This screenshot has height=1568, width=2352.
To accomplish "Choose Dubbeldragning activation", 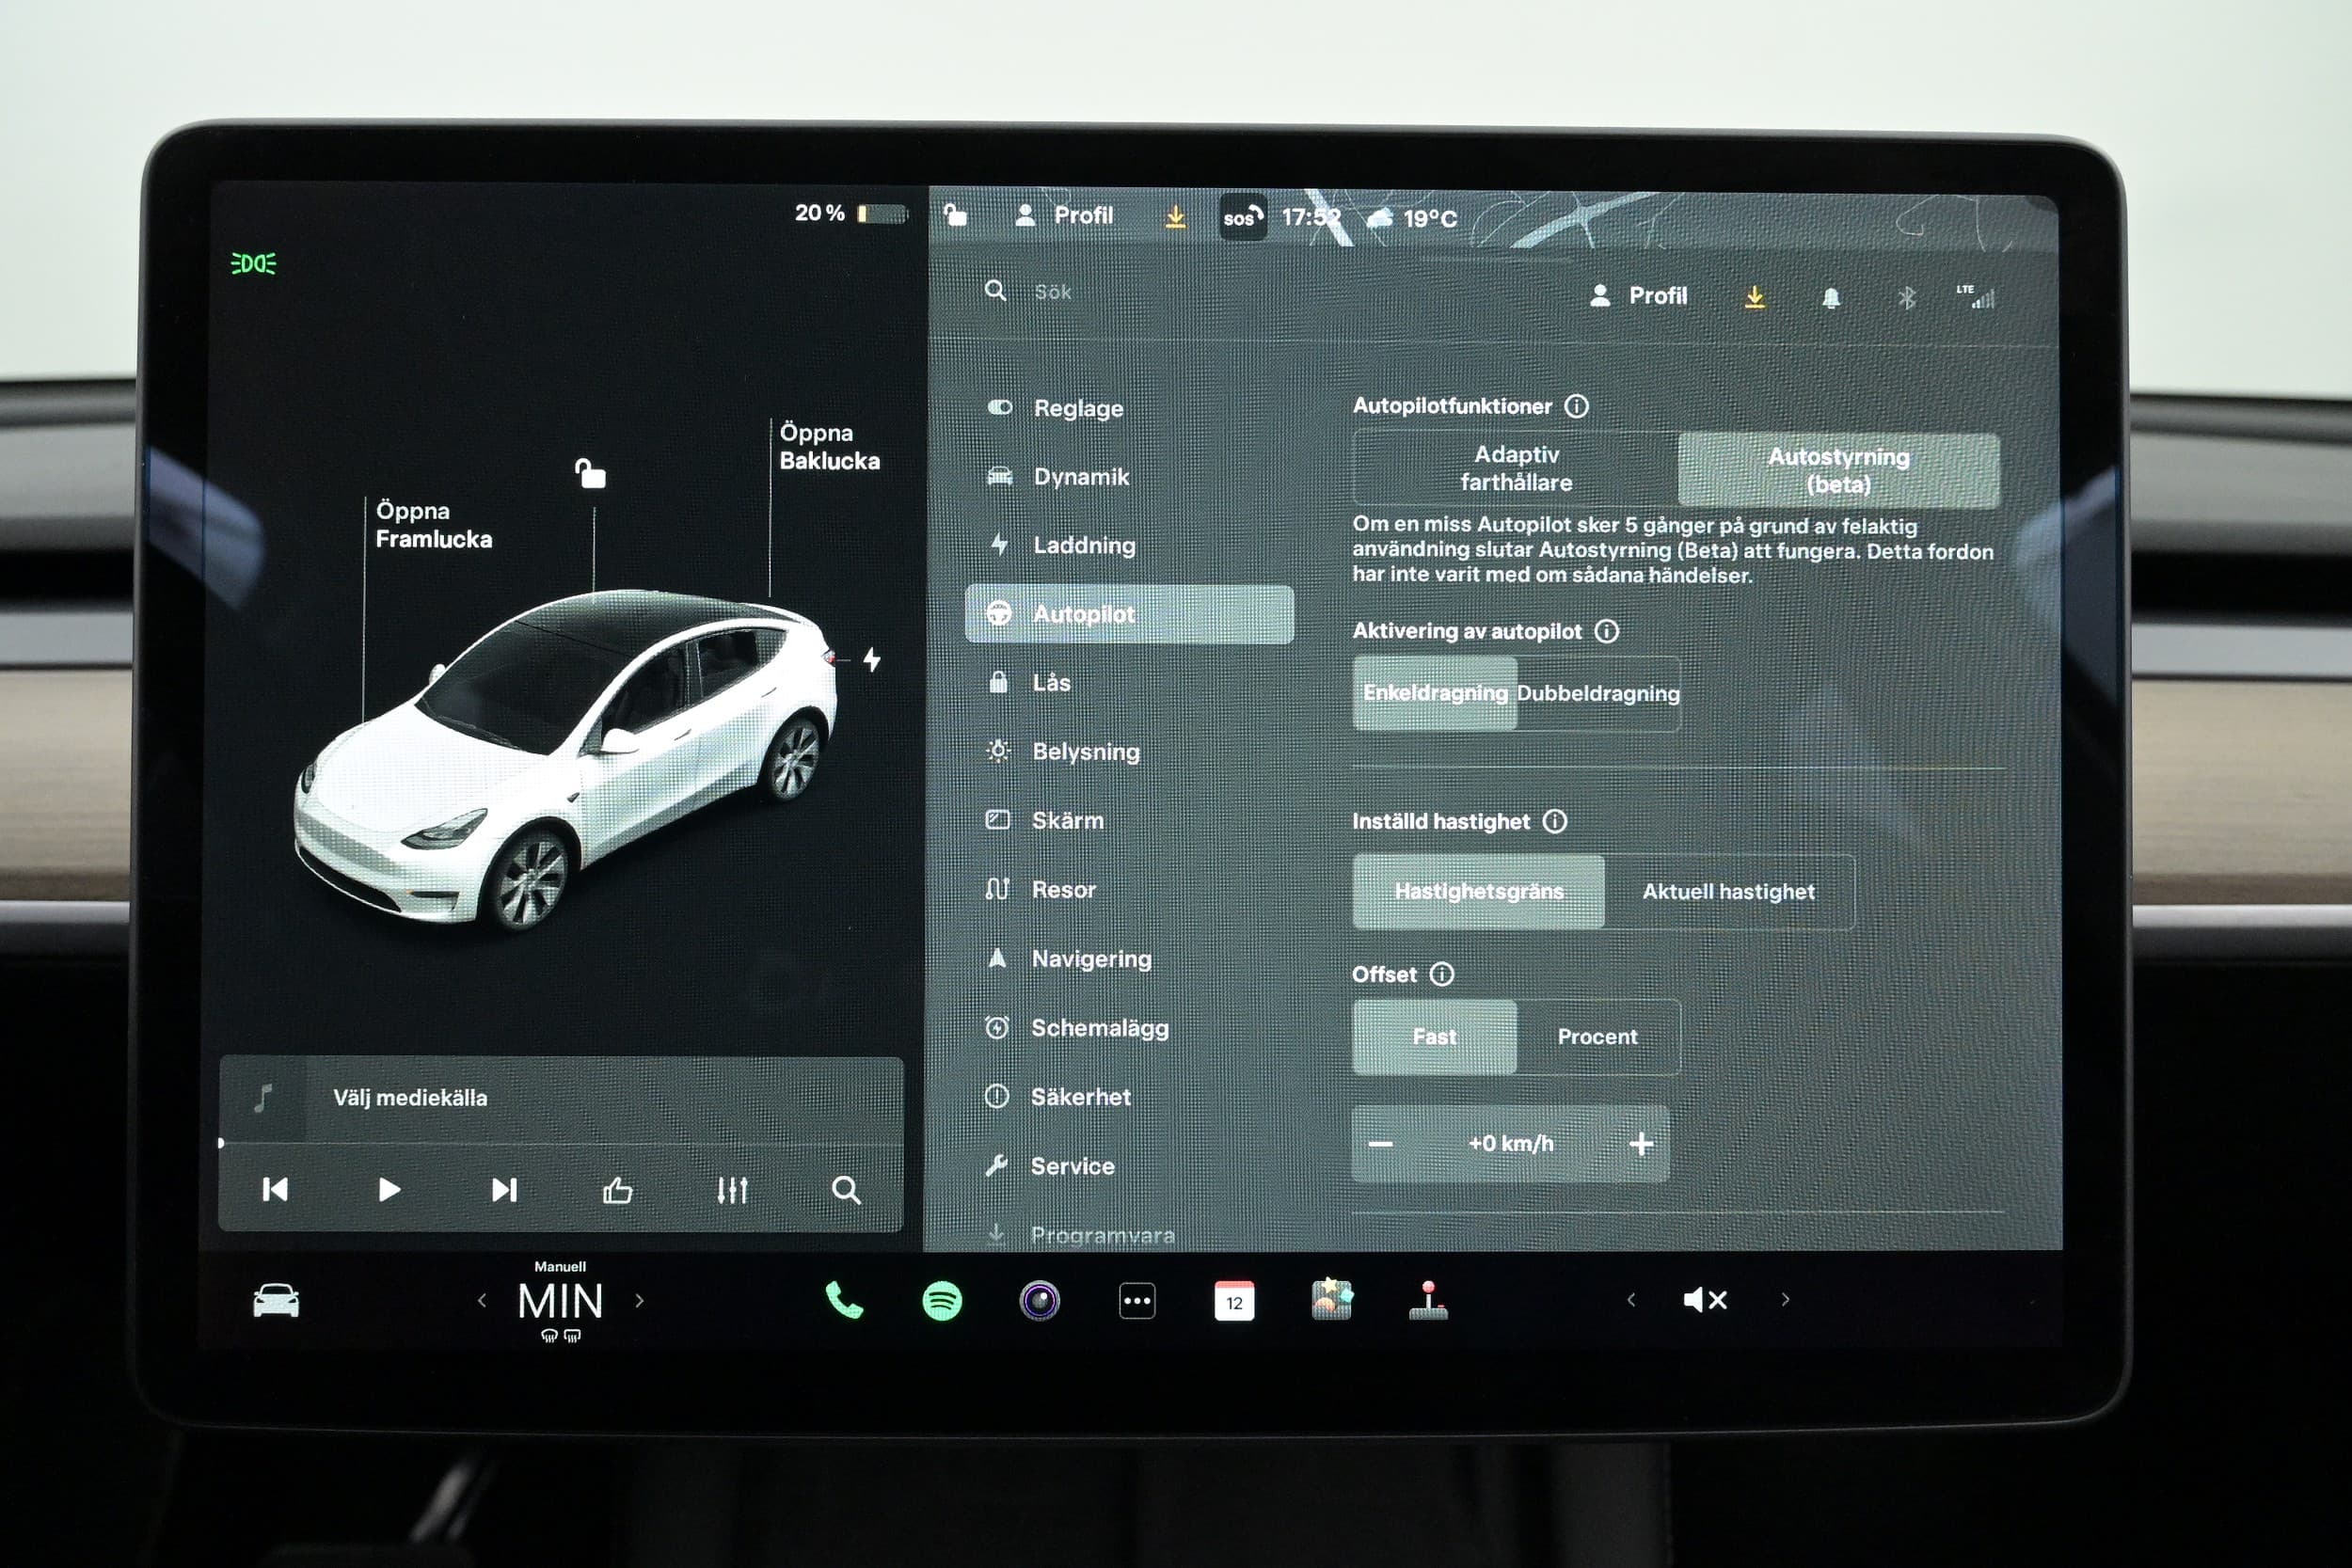I will [1598, 694].
